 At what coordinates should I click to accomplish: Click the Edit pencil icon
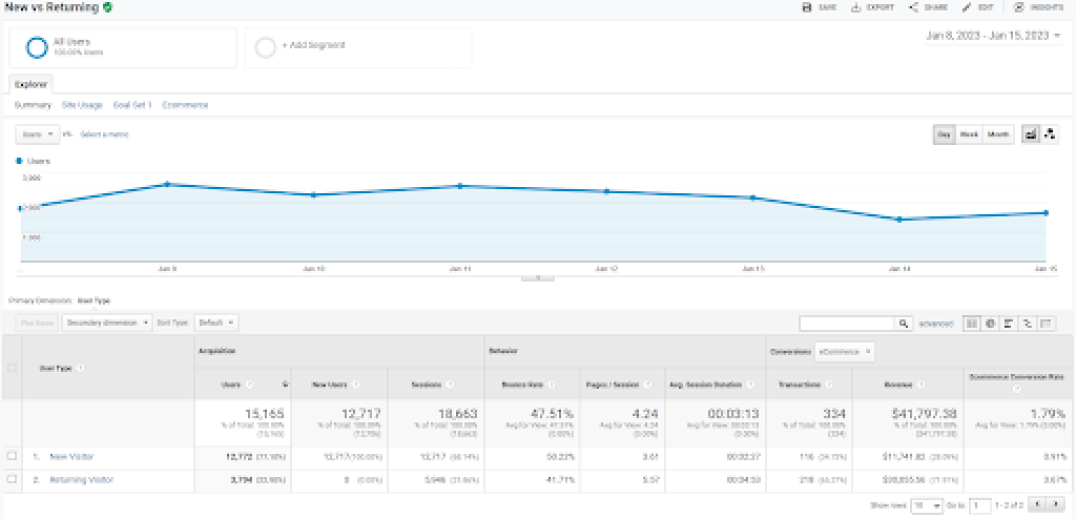(x=967, y=7)
